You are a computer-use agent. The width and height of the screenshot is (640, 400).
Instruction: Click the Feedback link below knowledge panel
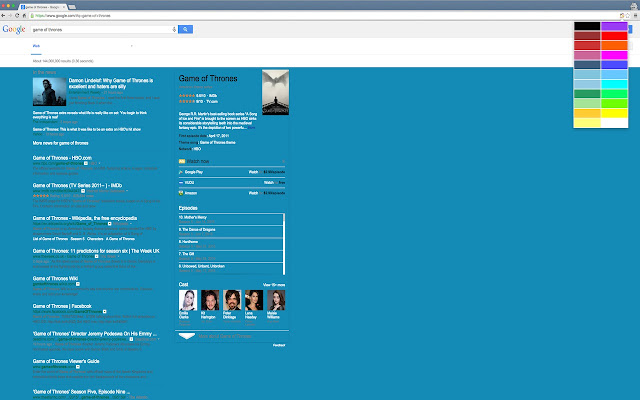point(279,345)
